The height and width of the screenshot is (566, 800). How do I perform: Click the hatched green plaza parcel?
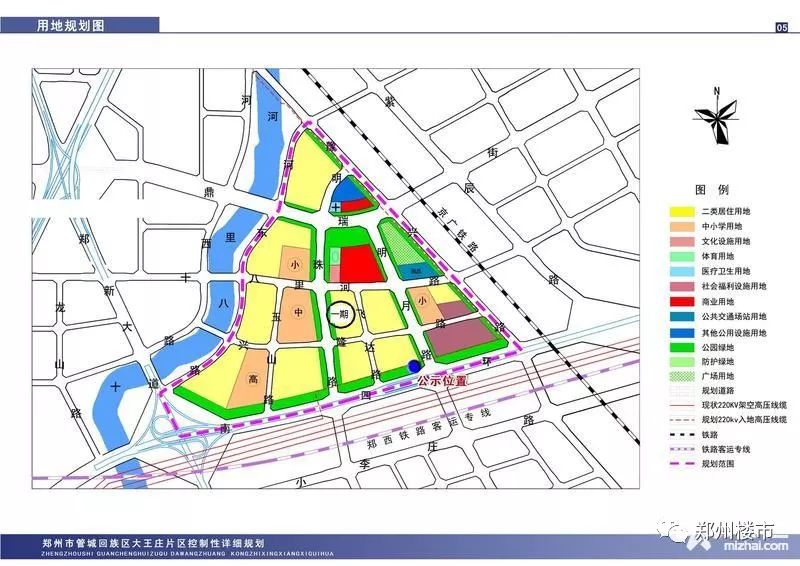click(403, 244)
